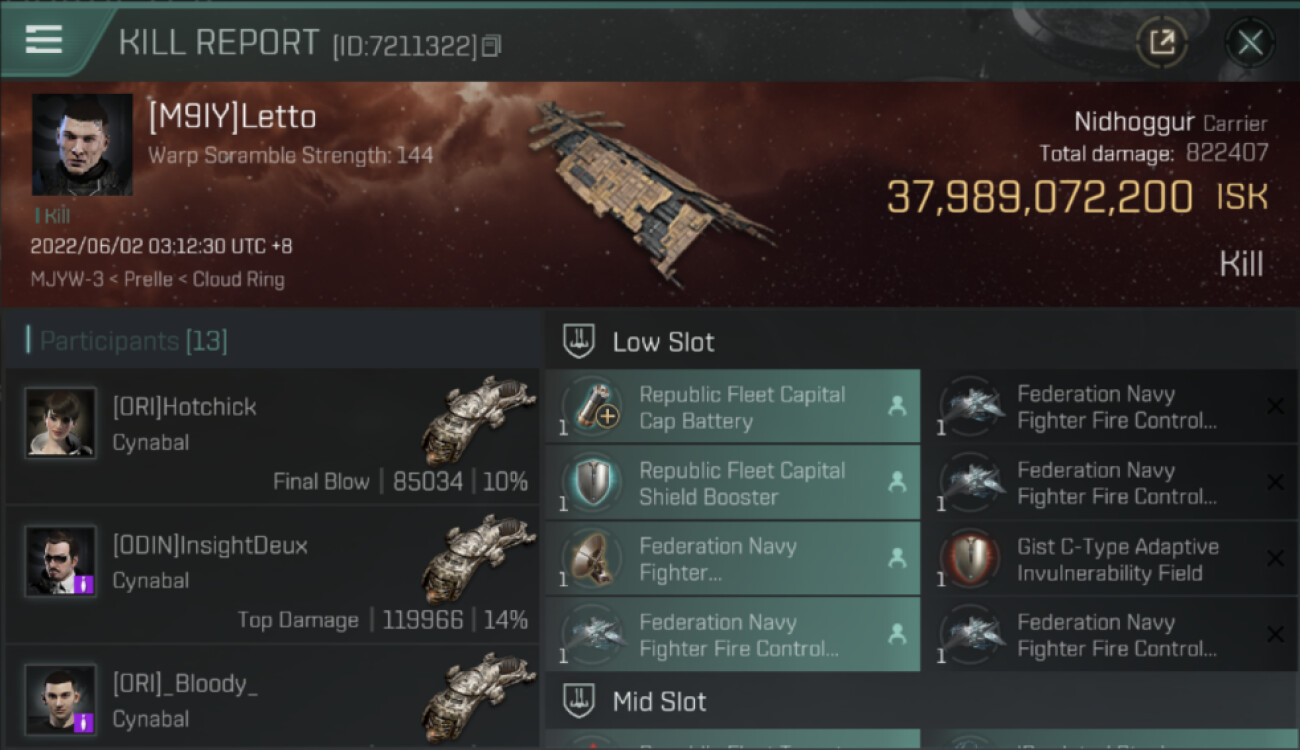This screenshot has width=1300, height=750.
Task: Open the Low Slot section header
Action: pos(663,342)
